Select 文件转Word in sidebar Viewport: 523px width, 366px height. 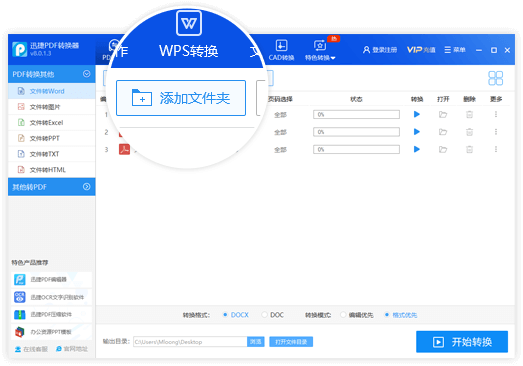(52, 91)
